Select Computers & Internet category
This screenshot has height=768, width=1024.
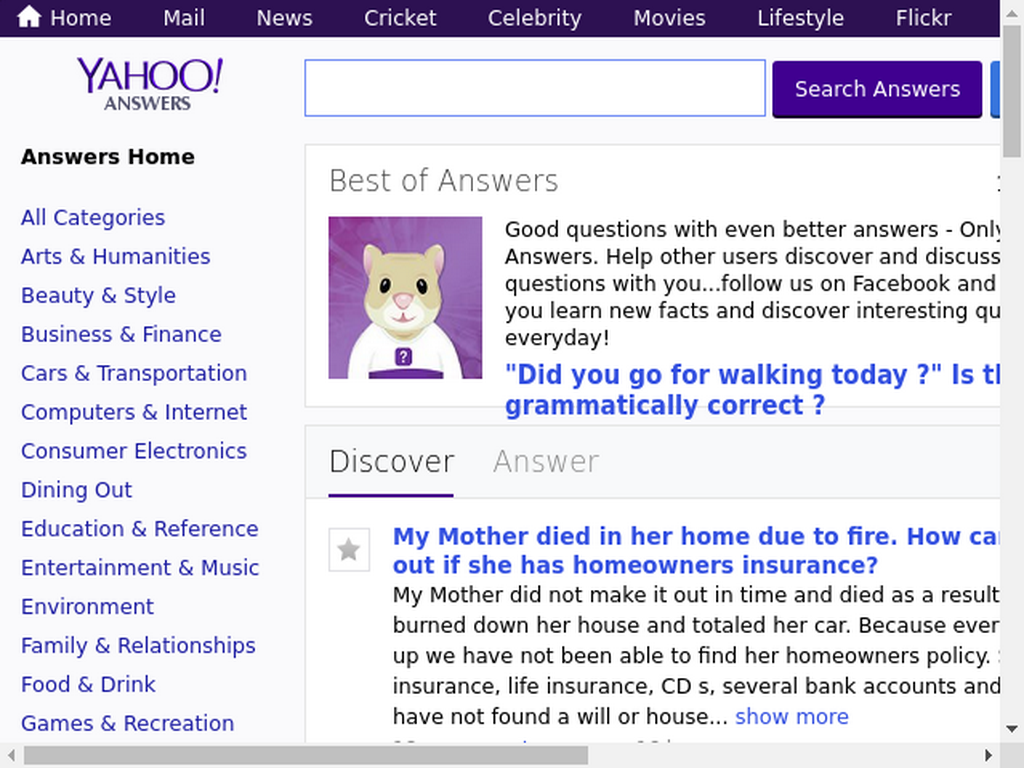[134, 412]
